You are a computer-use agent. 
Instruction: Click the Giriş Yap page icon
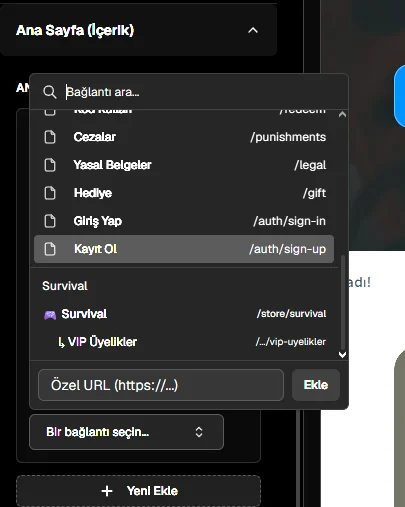click(50, 221)
